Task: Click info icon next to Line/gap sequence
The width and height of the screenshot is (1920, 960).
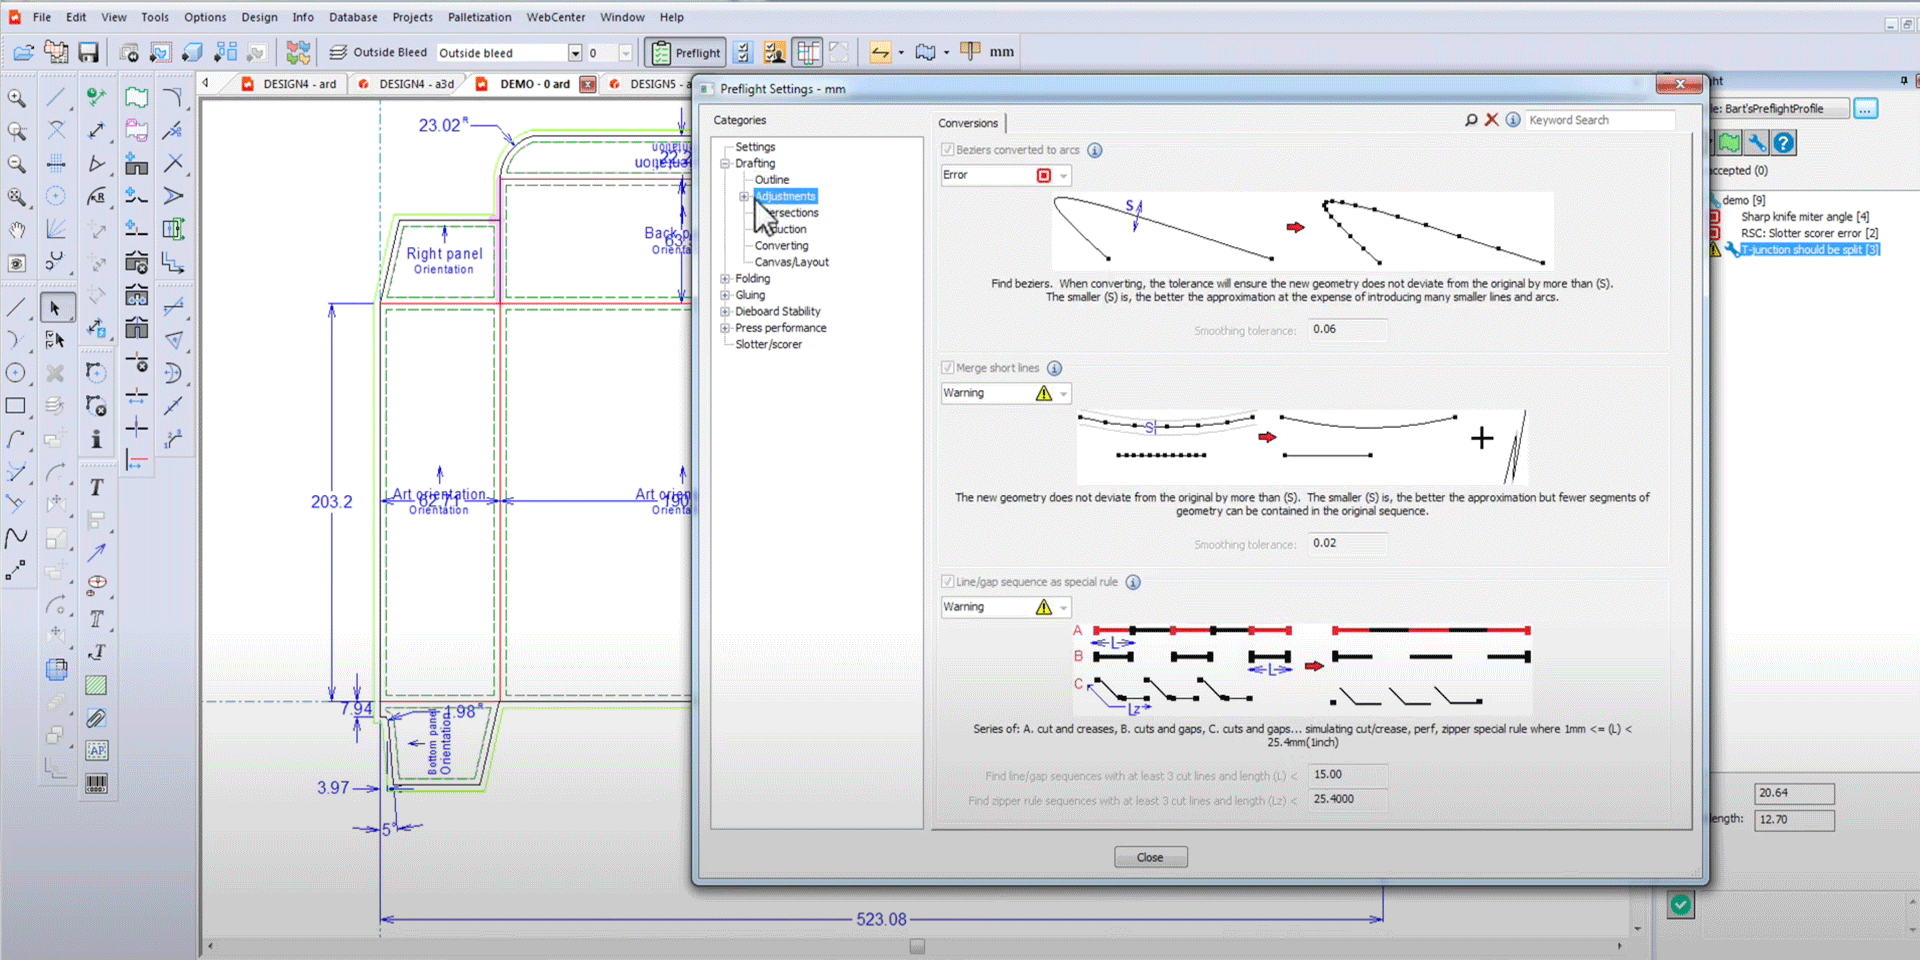Action: [1133, 582]
